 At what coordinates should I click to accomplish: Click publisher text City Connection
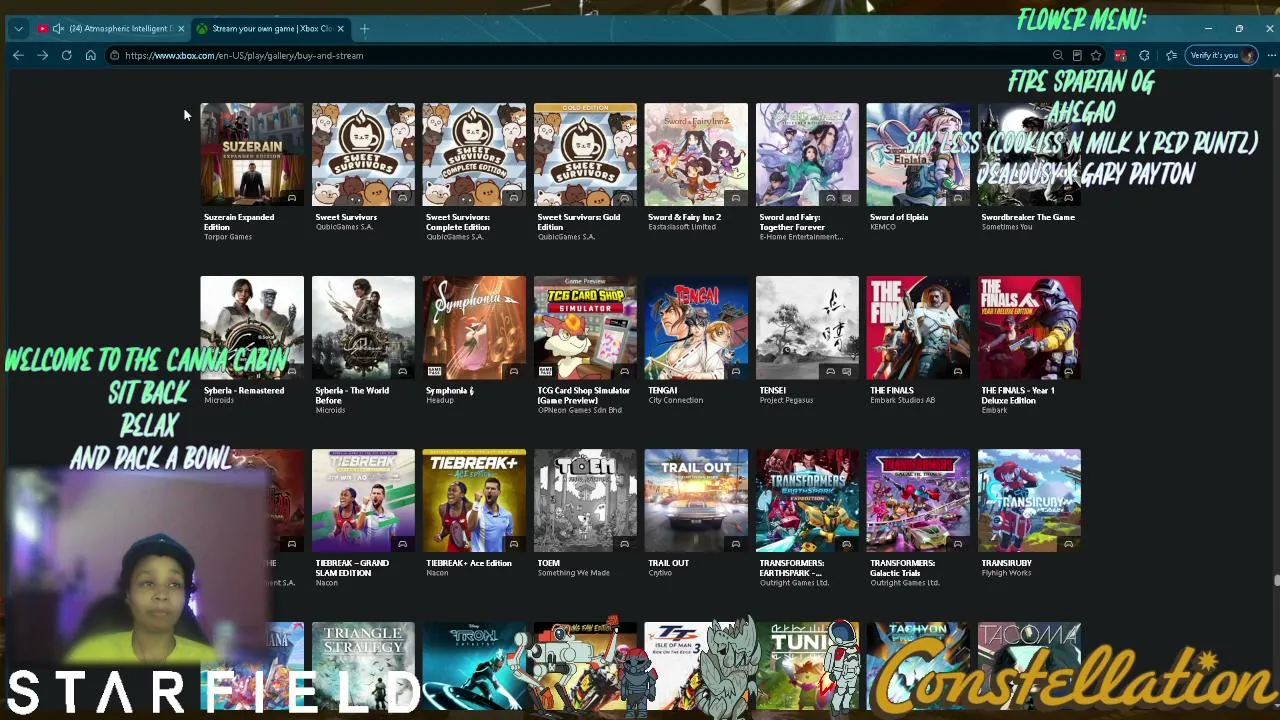(675, 400)
